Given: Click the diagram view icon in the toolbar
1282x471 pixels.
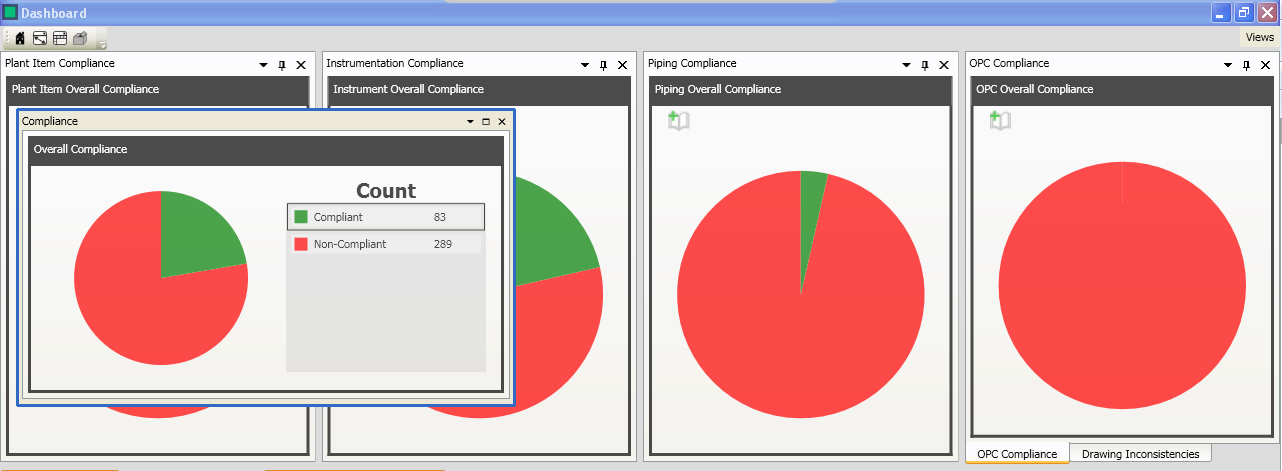Looking at the screenshot, I should click(x=40, y=39).
